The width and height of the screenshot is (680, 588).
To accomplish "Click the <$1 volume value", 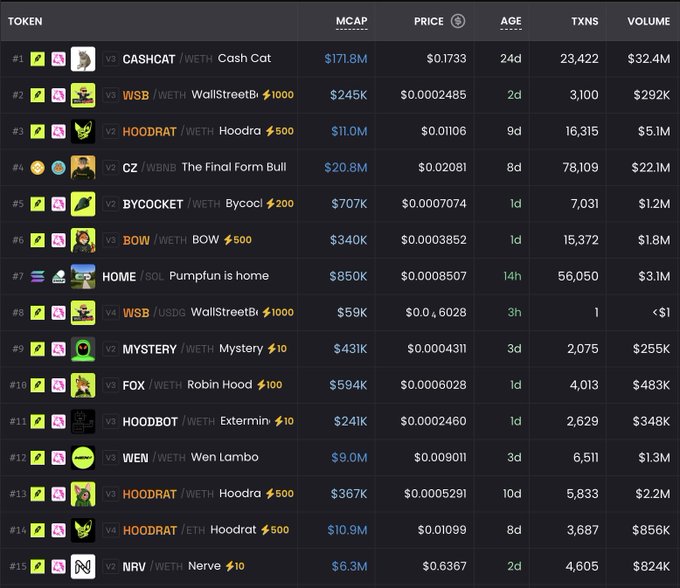I will (x=661, y=313).
